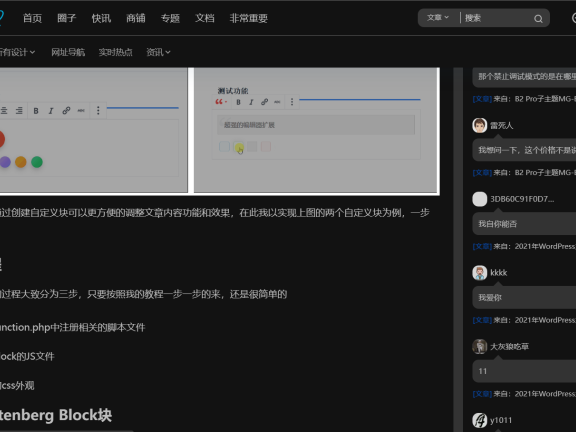Click three-dot more options in left editor image
Screen dimensions: 576x432
[x=98, y=110]
